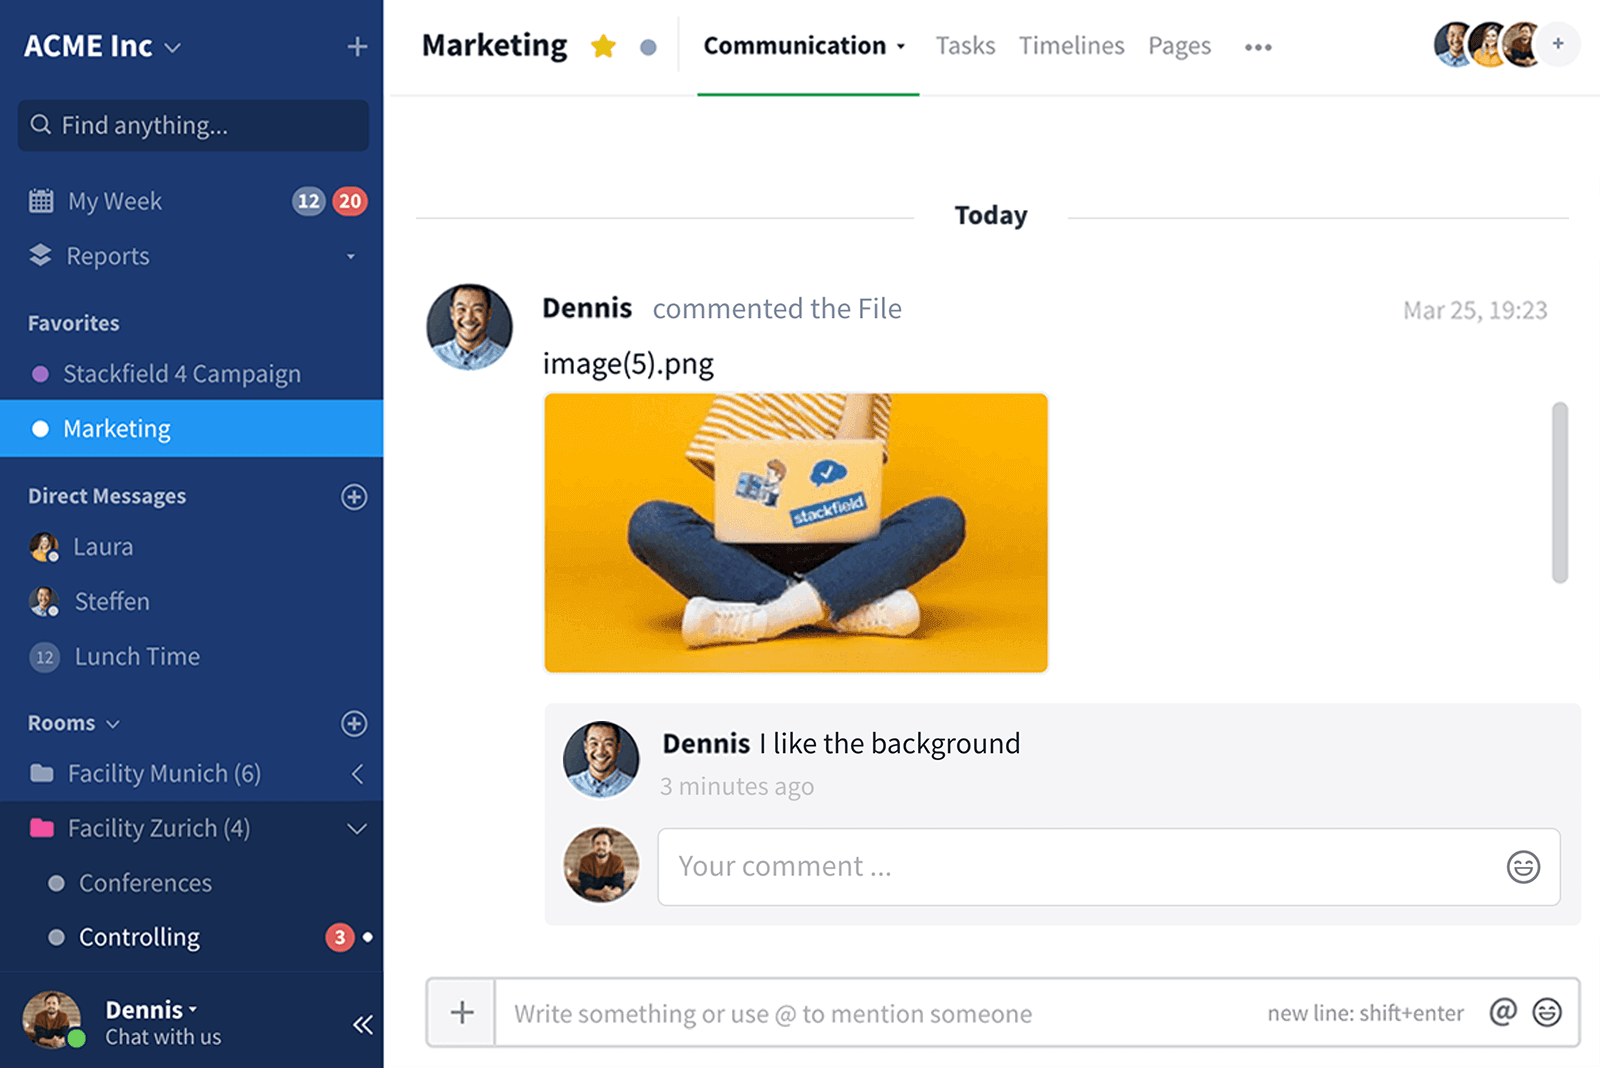Expand the Reports dropdown arrow

point(351,257)
